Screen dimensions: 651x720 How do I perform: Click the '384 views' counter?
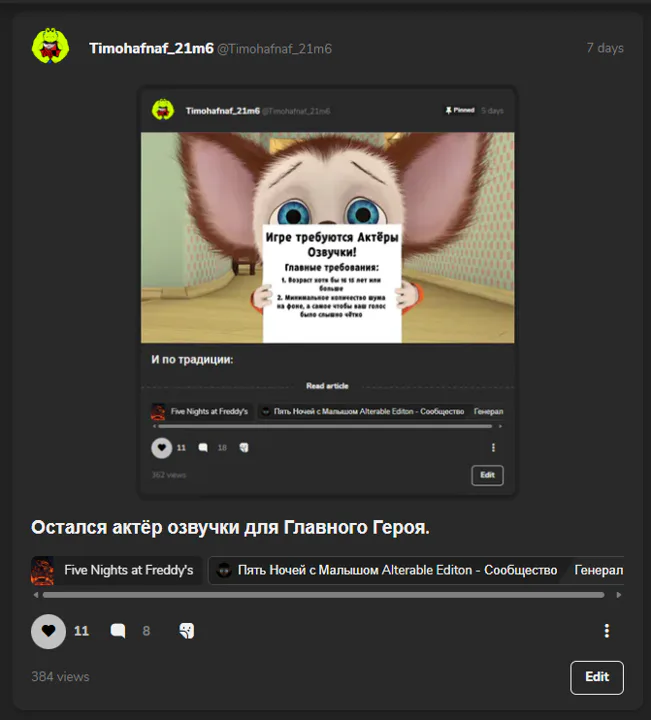click(60, 676)
